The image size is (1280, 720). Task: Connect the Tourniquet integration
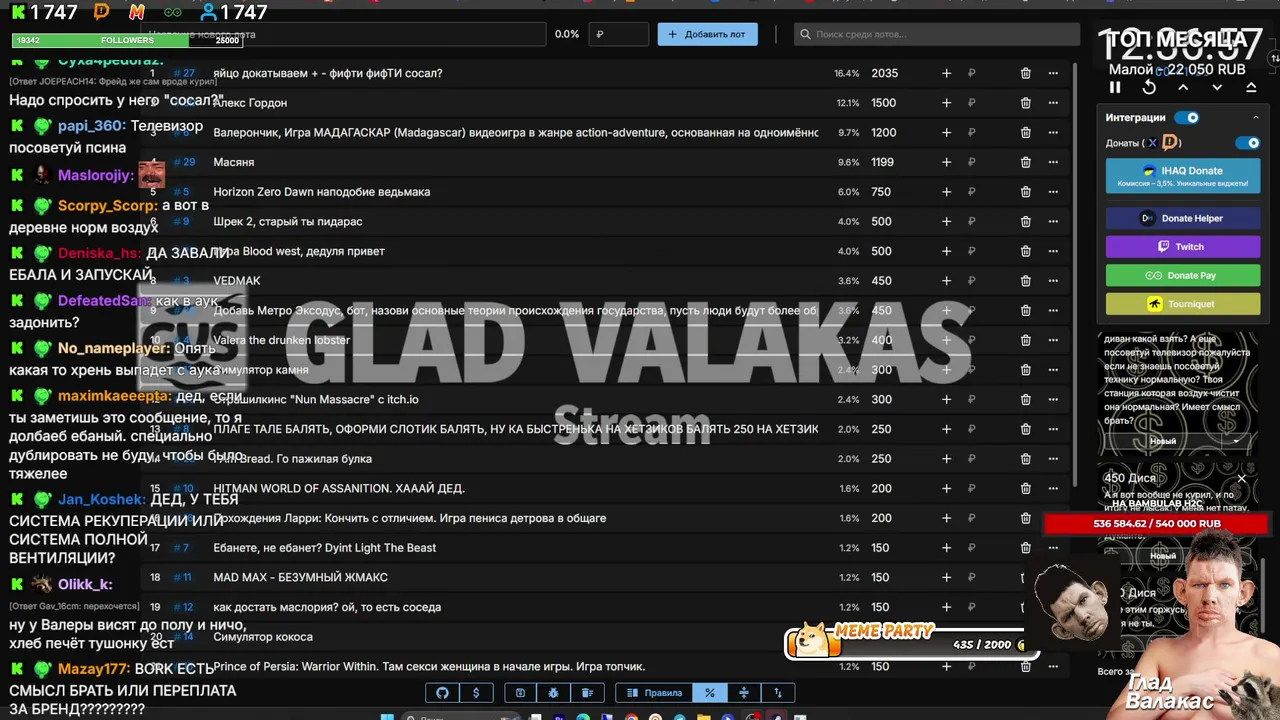click(x=1183, y=304)
